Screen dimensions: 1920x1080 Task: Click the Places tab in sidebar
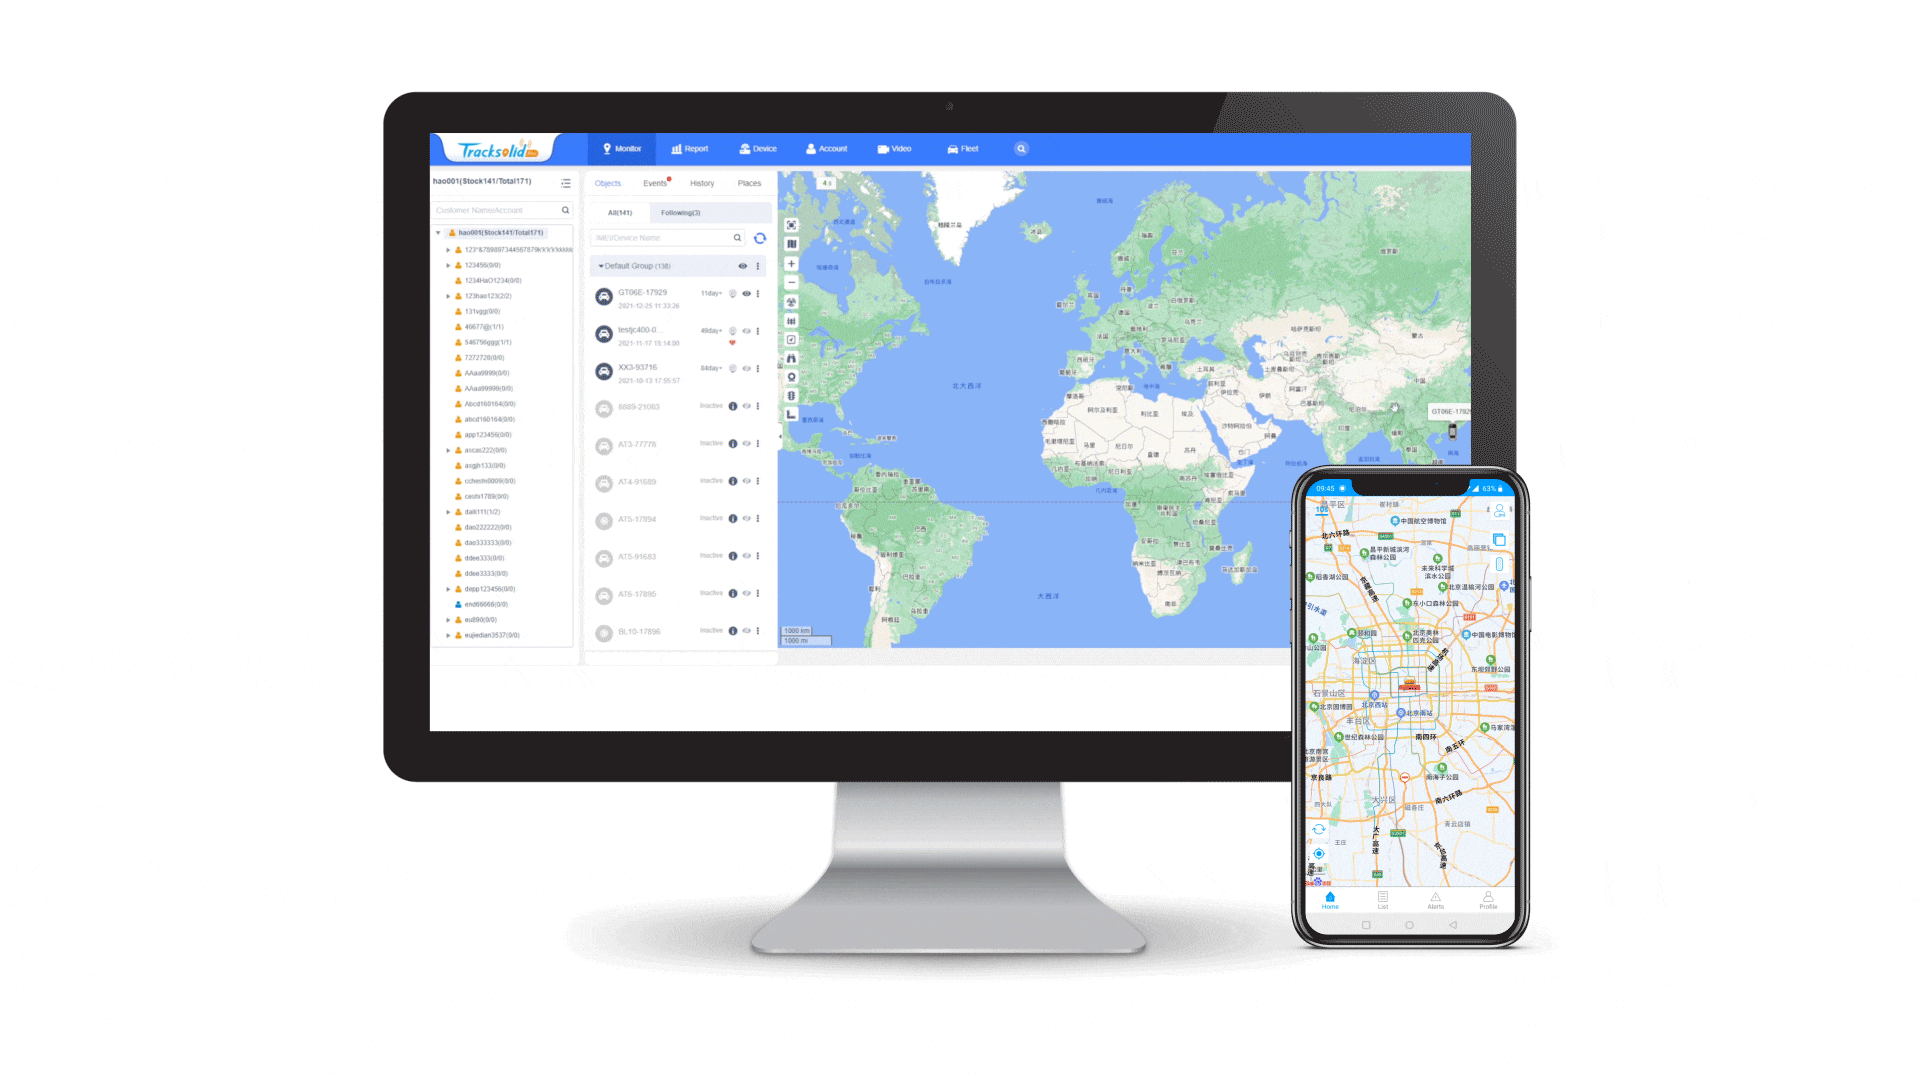pyautogui.click(x=748, y=183)
